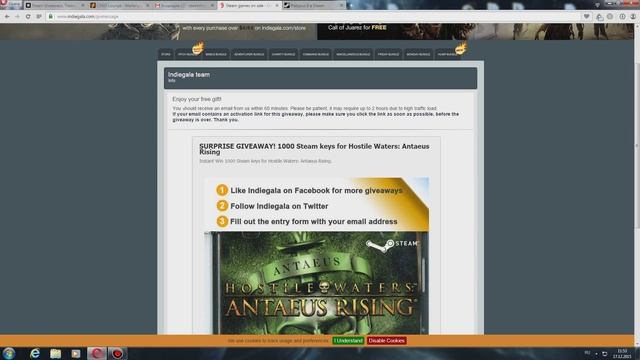Click the extension icon left of the account icon
Viewport: 640px width, 360px height.
(x=622, y=16)
